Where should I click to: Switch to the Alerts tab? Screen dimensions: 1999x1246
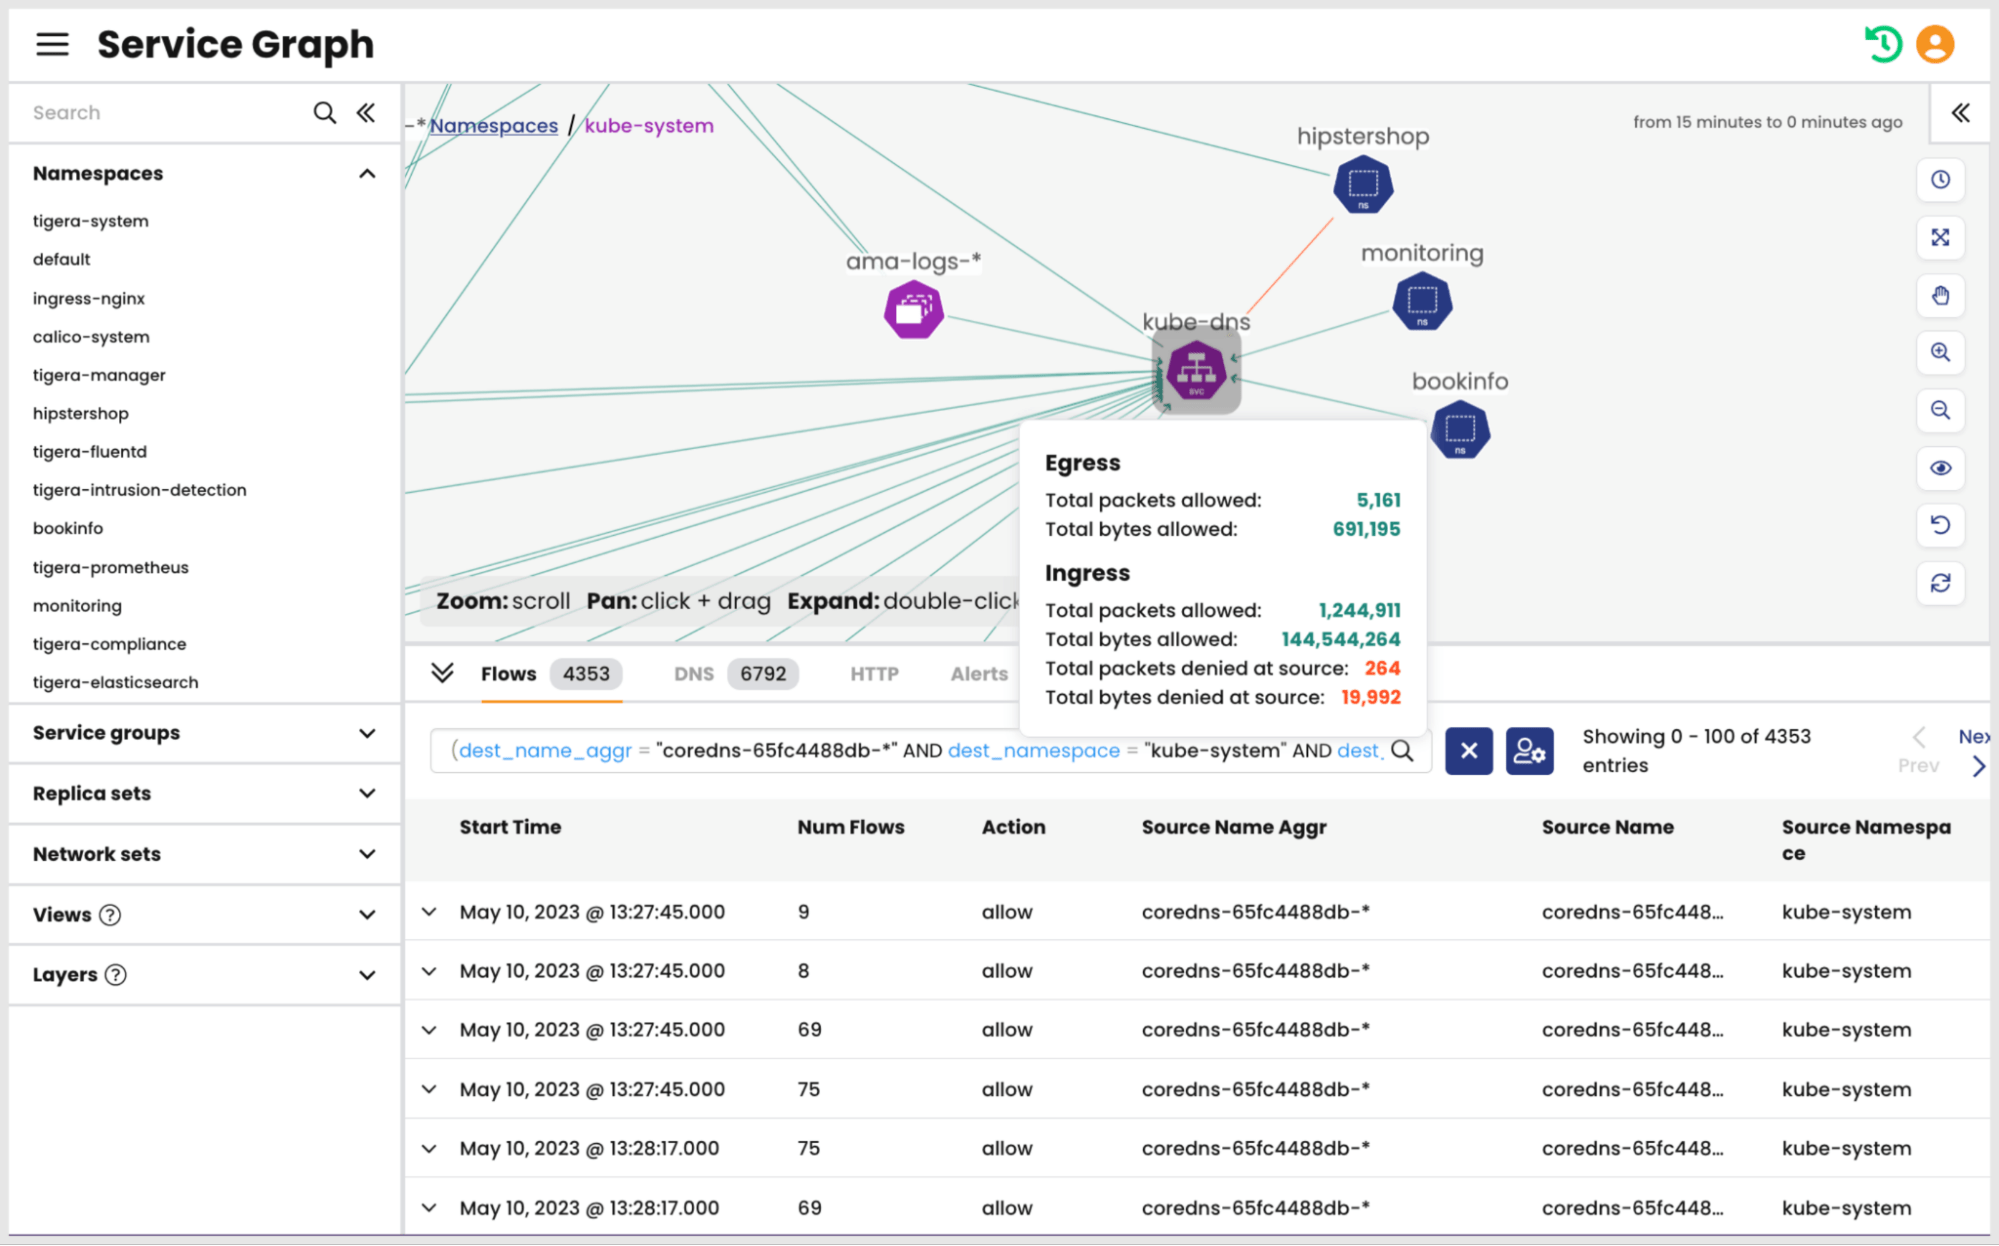point(979,674)
